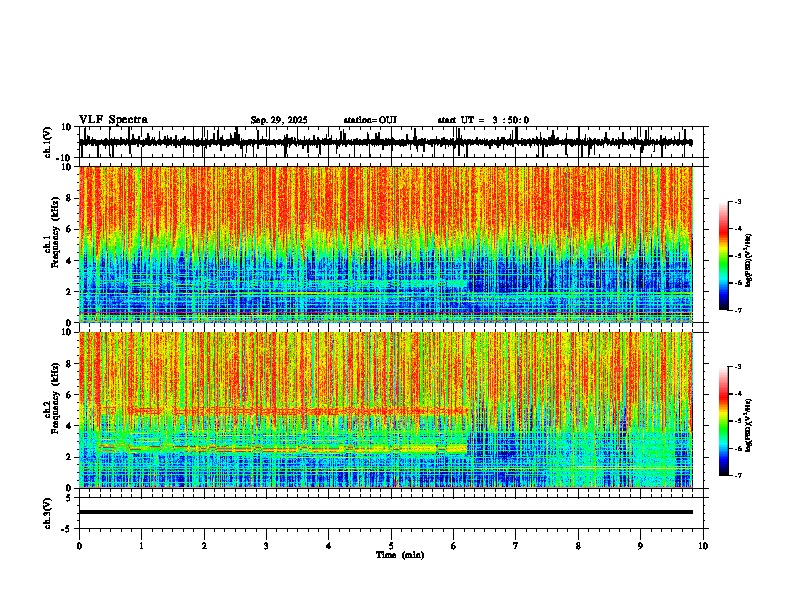The image size is (792, 612).
Task: Click the time axis tick label "2"
Action: coord(204,546)
